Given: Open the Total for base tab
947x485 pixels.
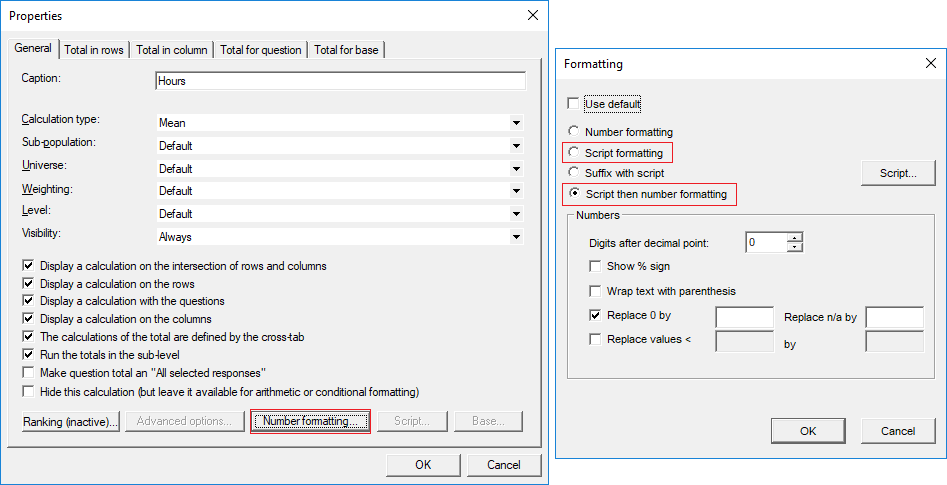Looking at the screenshot, I should [346, 50].
